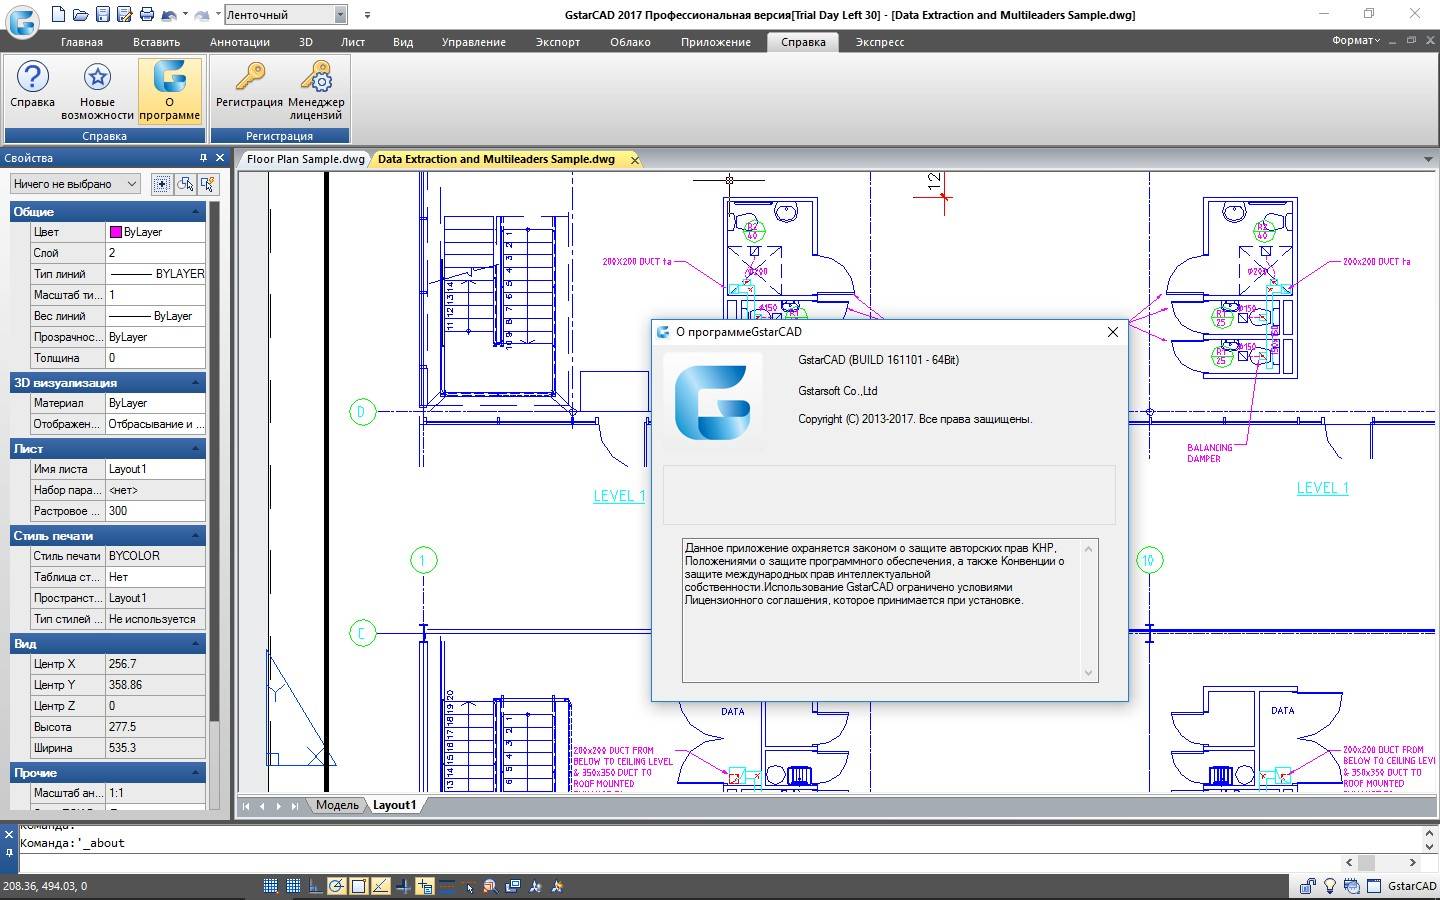This screenshot has height=900, width=1440.
Task: Open the Формат menu at top right
Action: click(x=1356, y=41)
